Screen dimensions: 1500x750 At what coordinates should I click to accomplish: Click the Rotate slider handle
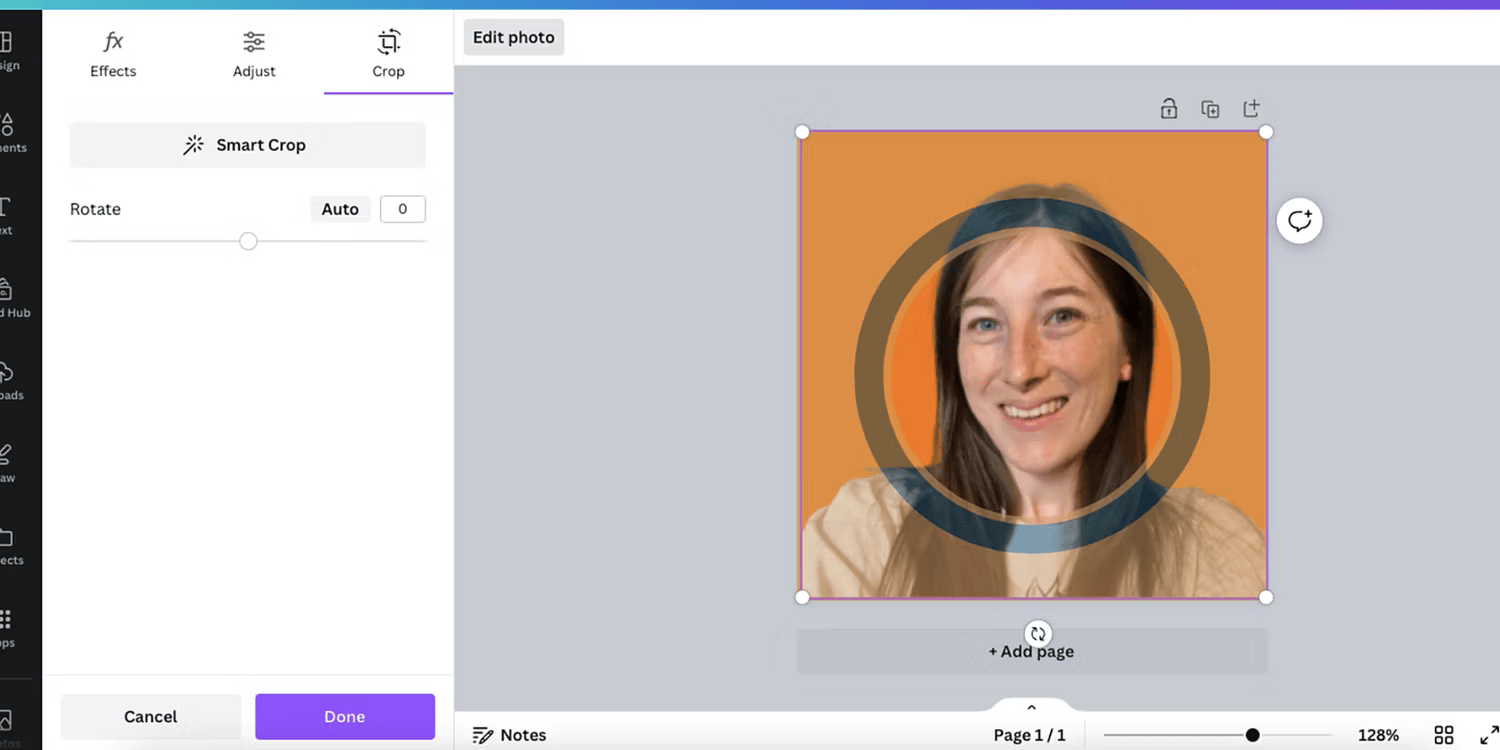[x=248, y=241]
